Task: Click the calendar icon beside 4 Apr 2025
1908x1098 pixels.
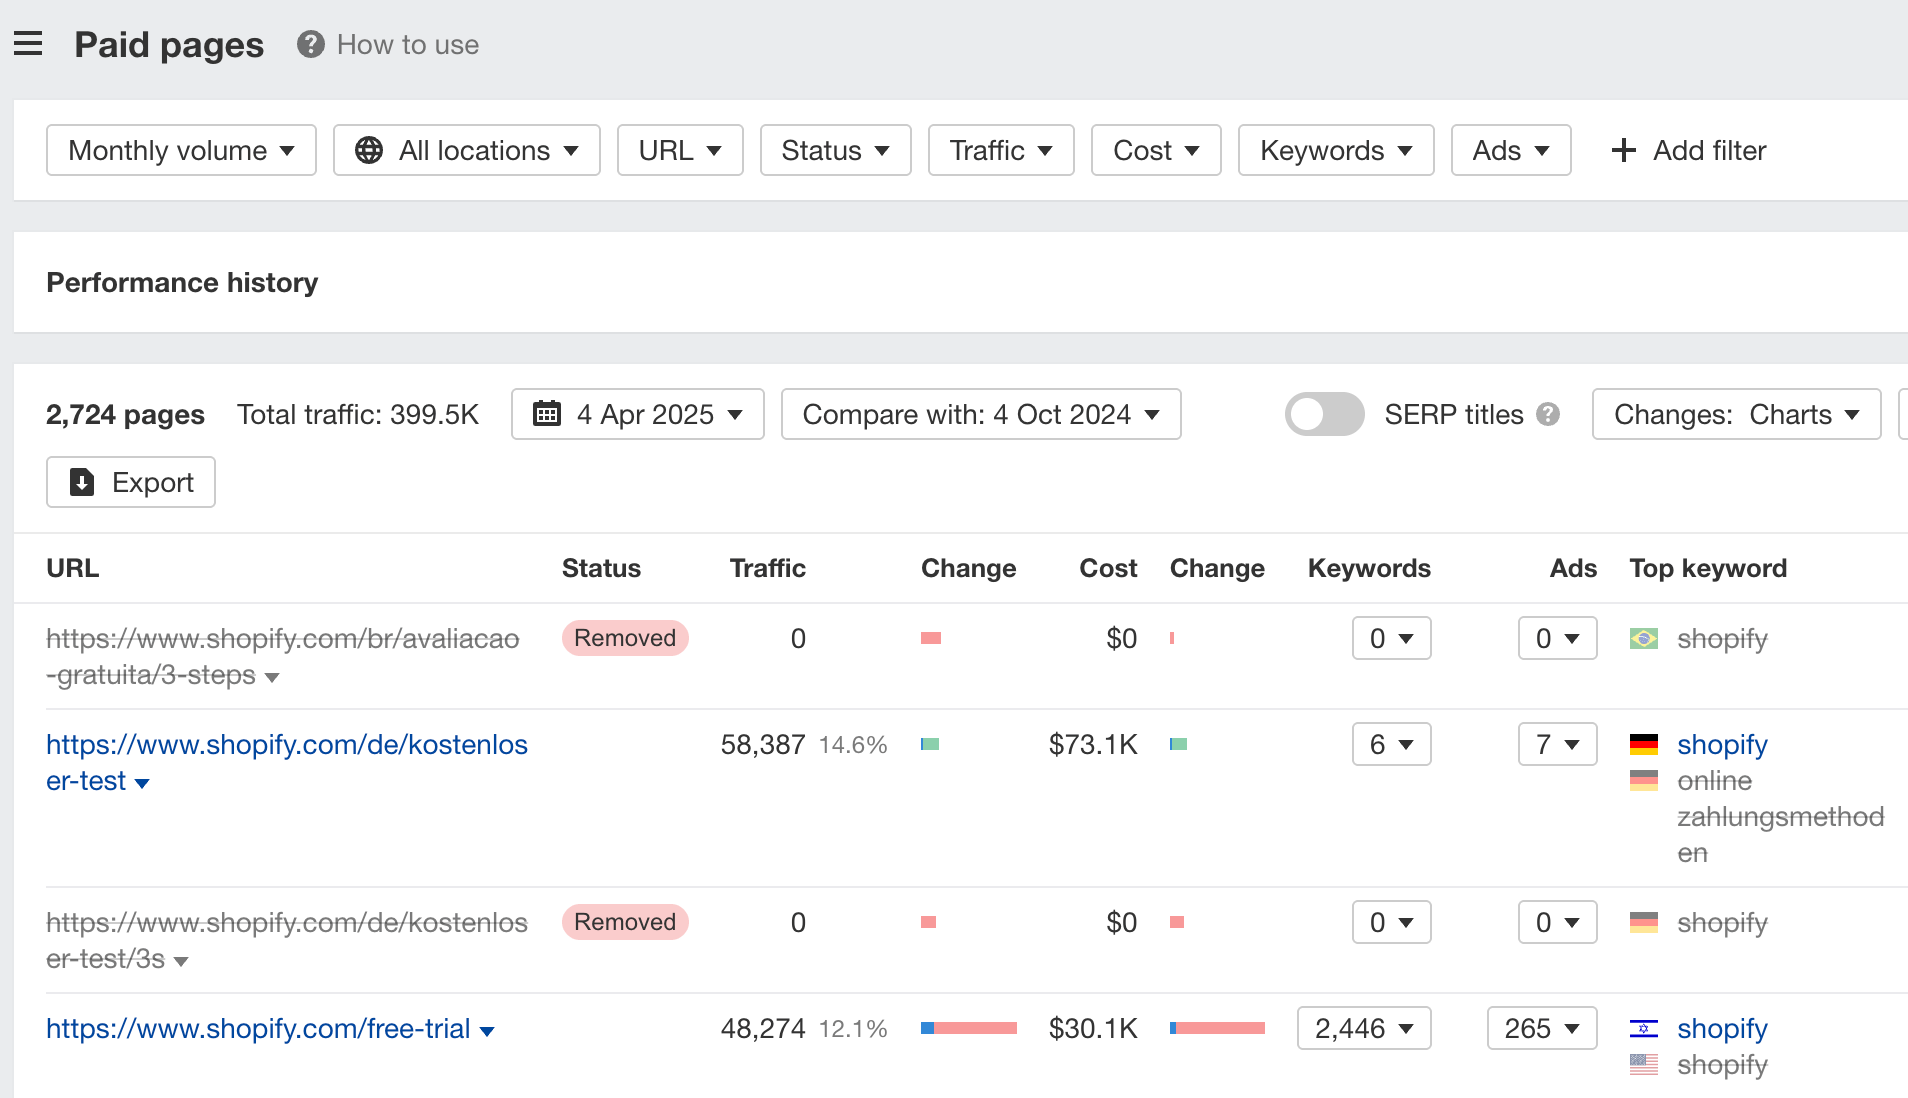Action: pos(547,413)
